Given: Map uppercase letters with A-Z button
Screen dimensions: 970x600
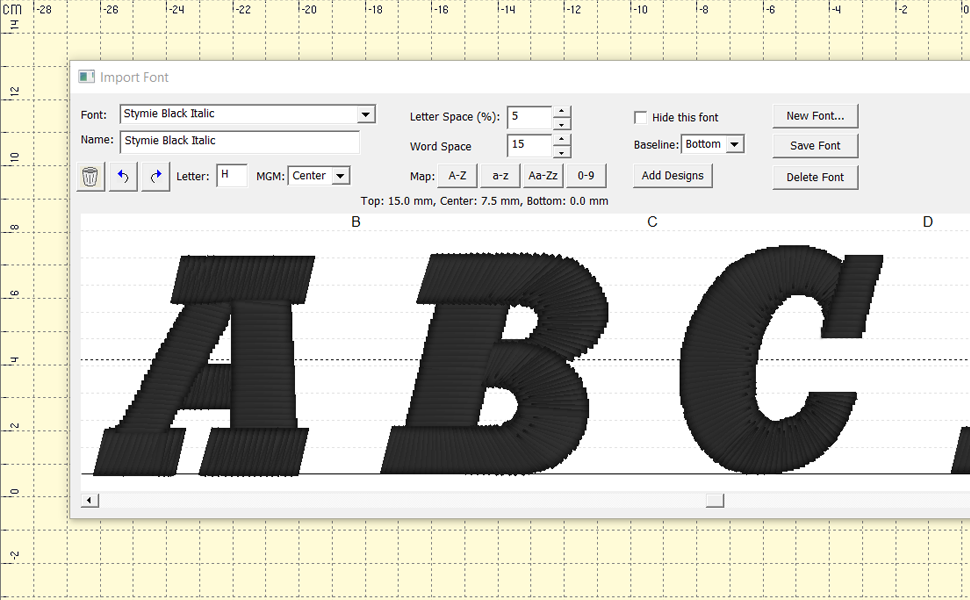Looking at the screenshot, I should (457, 176).
